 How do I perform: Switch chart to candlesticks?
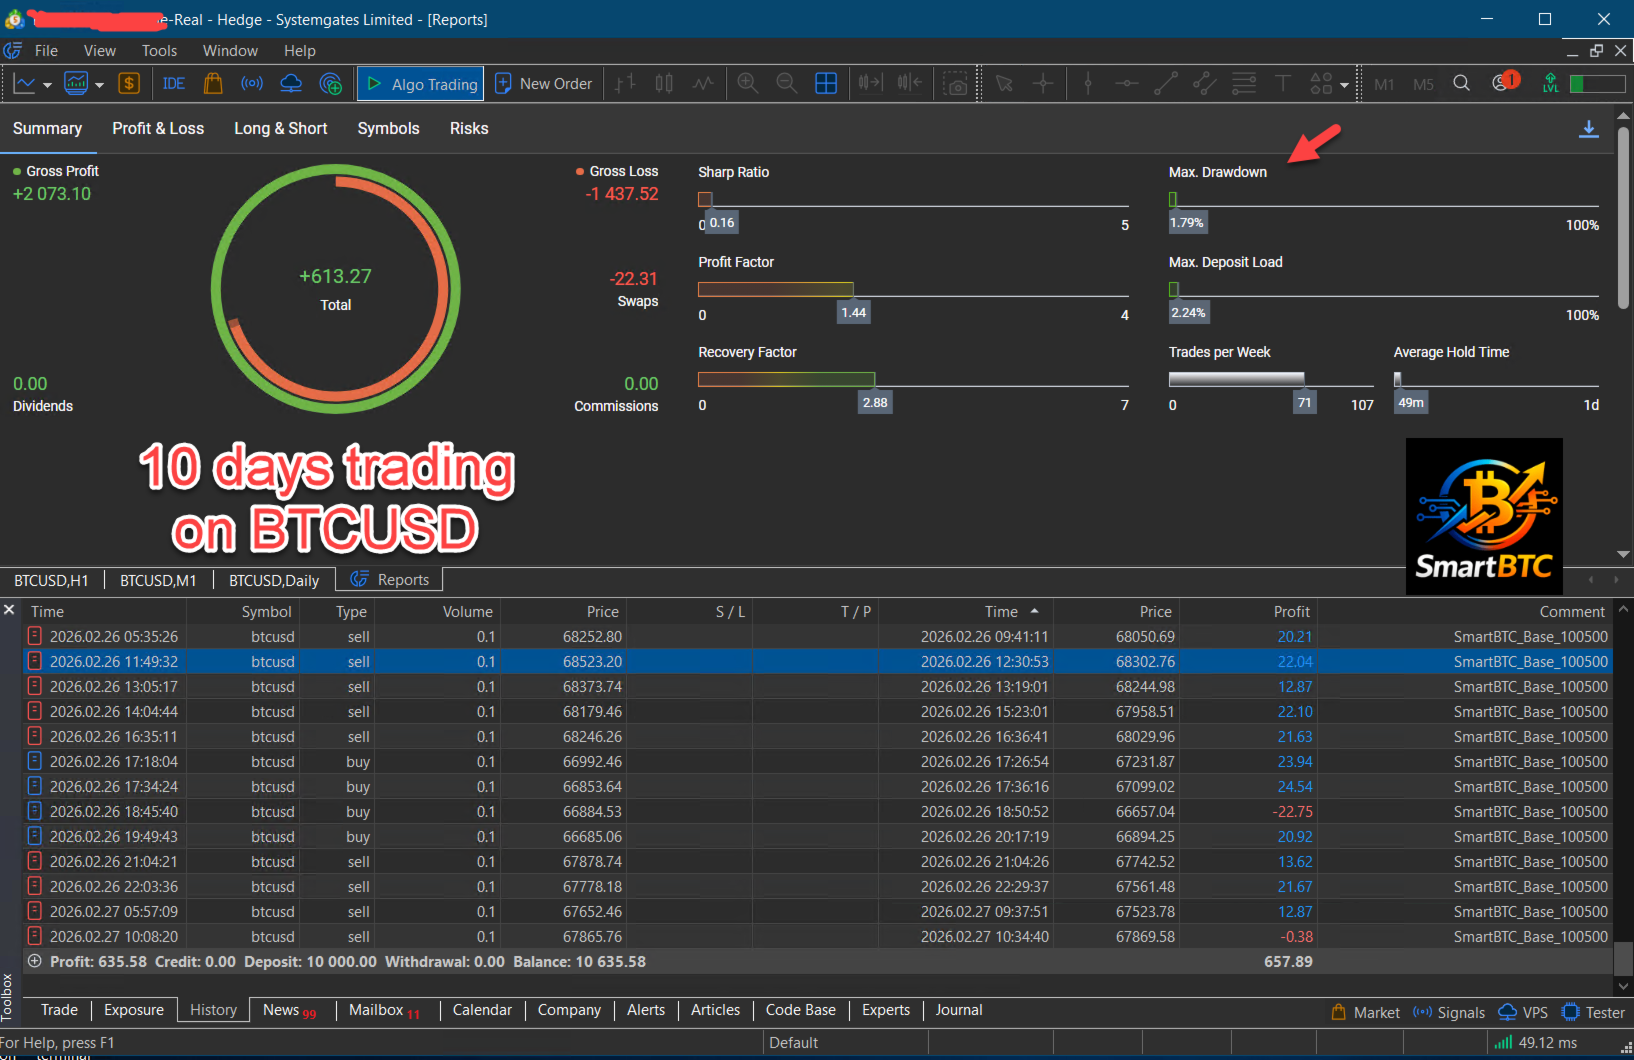(664, 84)
